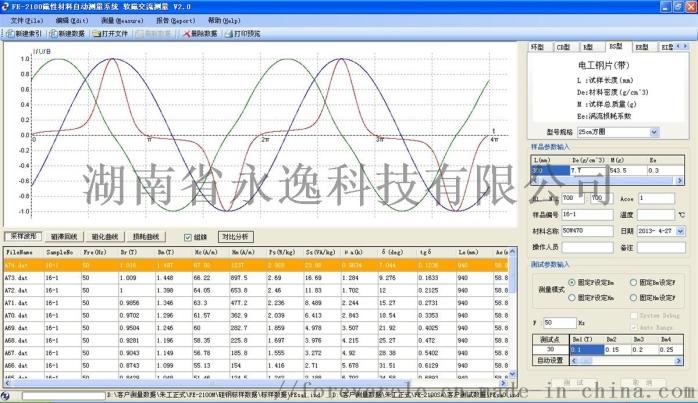Click the 新建数据 (new data) toolbar icon
This screenshot has height=403, width=698.
54,34
